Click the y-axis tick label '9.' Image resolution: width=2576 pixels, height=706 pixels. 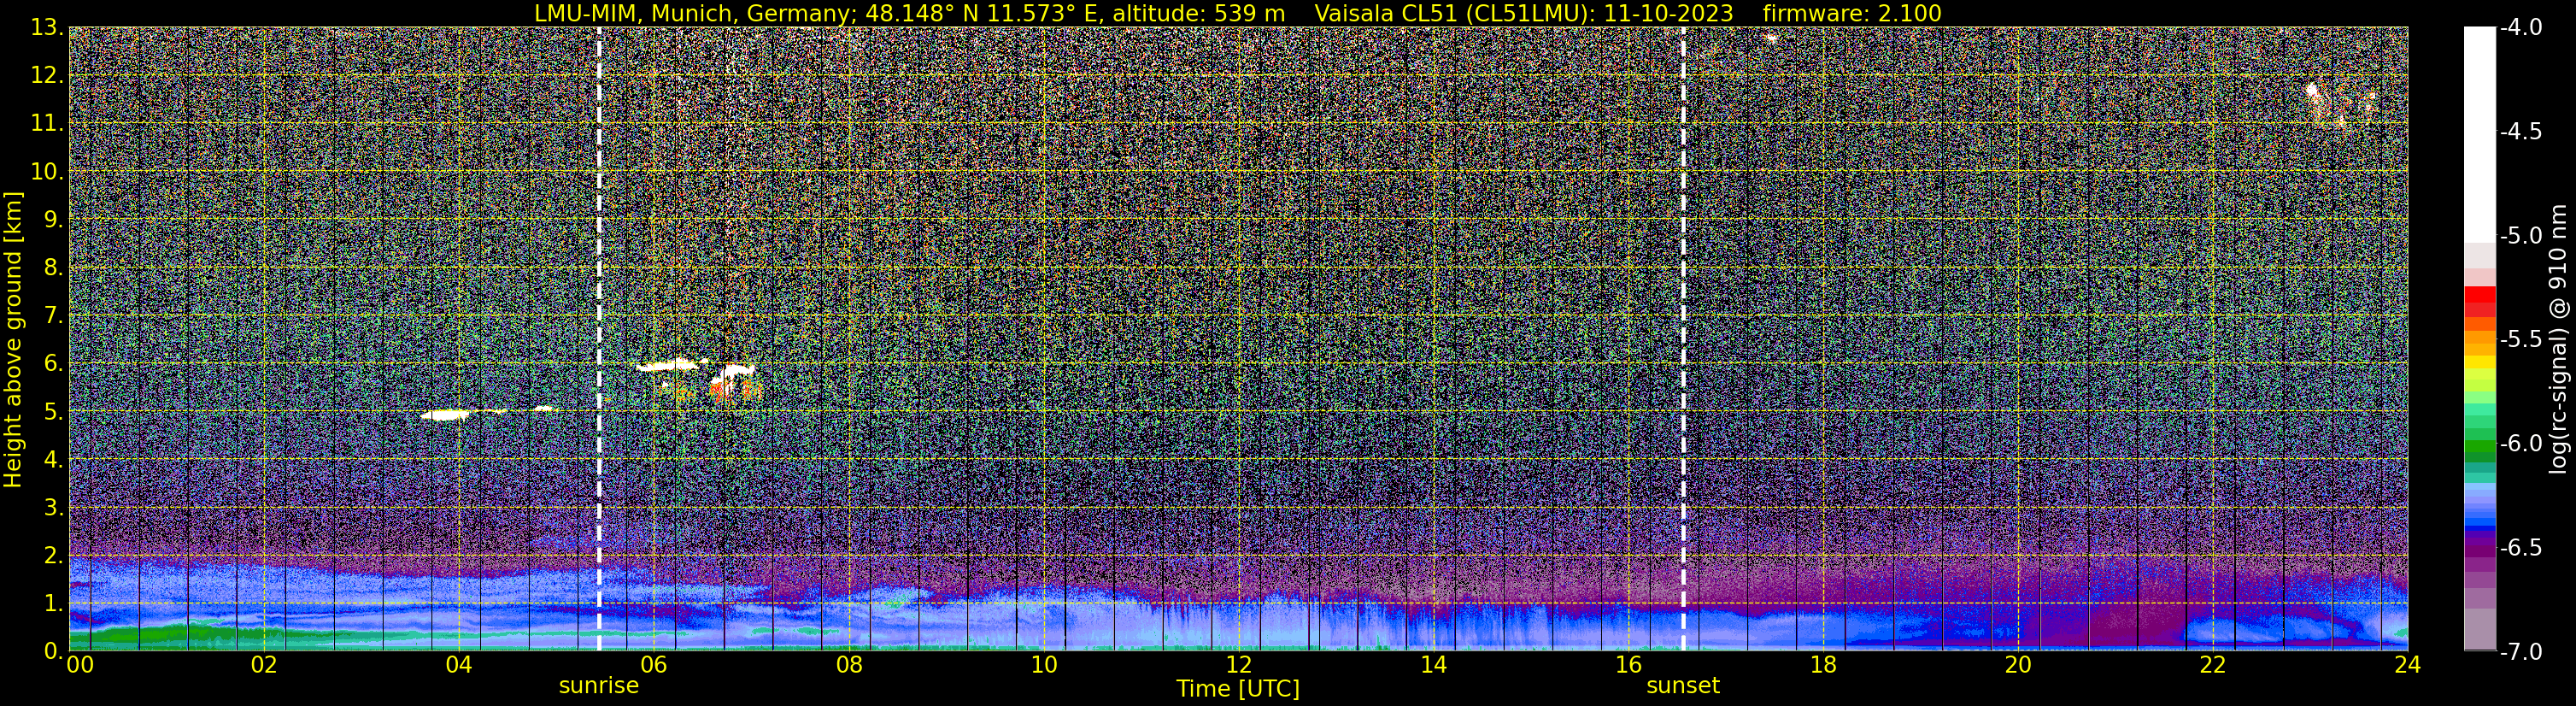pos(54,220)
